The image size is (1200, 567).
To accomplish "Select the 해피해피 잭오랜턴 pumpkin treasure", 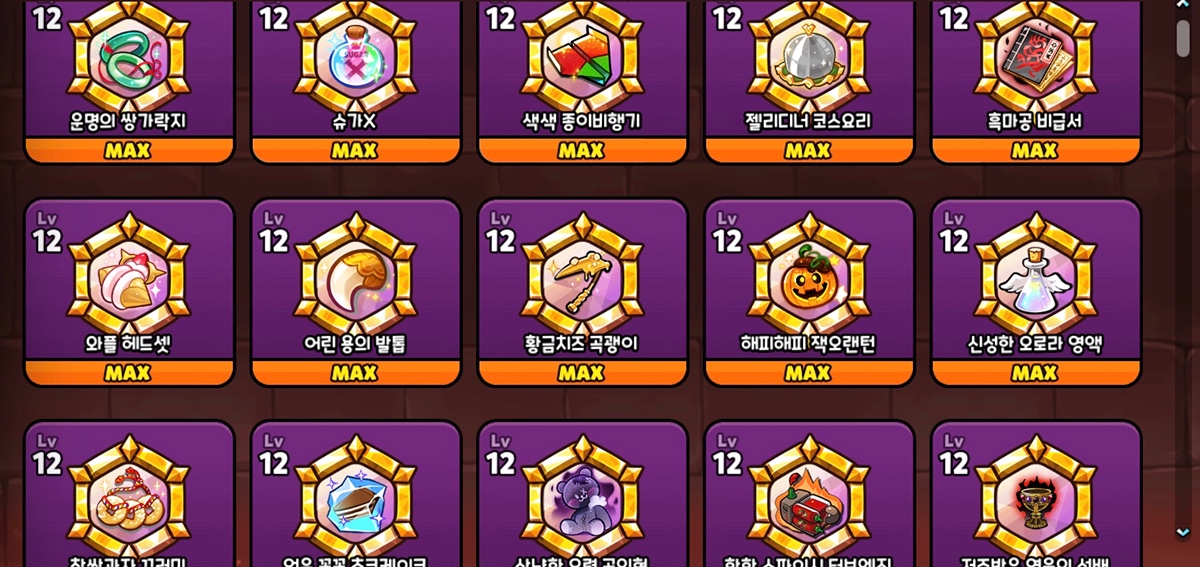I will pyautogui.click(x=810, y=273).
